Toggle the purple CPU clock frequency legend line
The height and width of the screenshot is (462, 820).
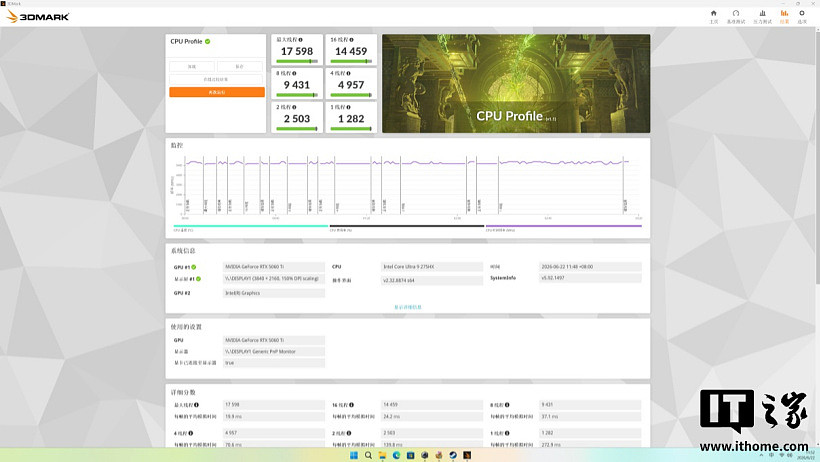click(563, 226)
